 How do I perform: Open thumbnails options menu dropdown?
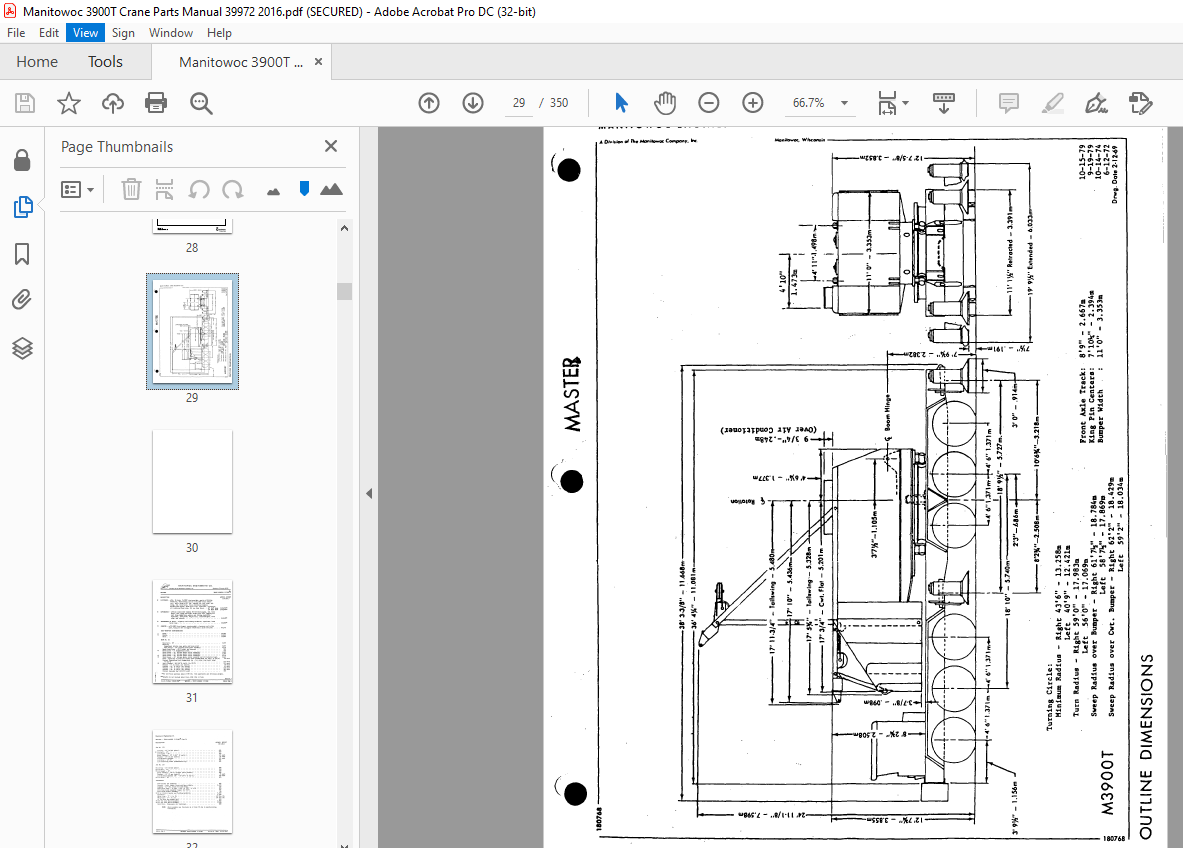78,189
